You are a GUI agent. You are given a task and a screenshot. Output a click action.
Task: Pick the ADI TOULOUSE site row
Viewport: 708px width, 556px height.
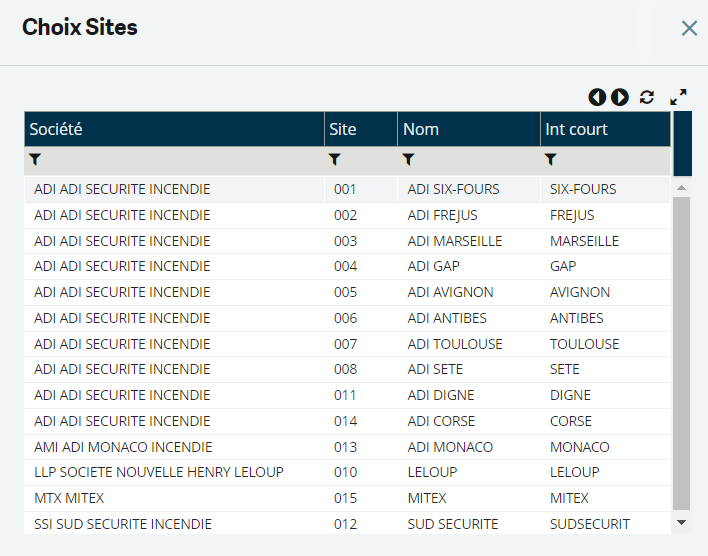coord(455,344)
